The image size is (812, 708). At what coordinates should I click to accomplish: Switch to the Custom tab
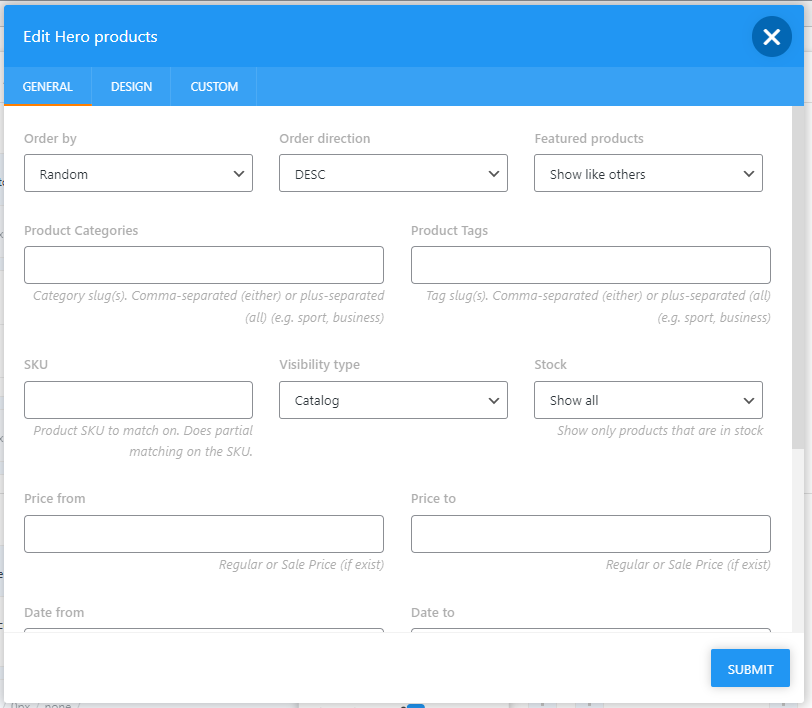(x=214, y=87)
